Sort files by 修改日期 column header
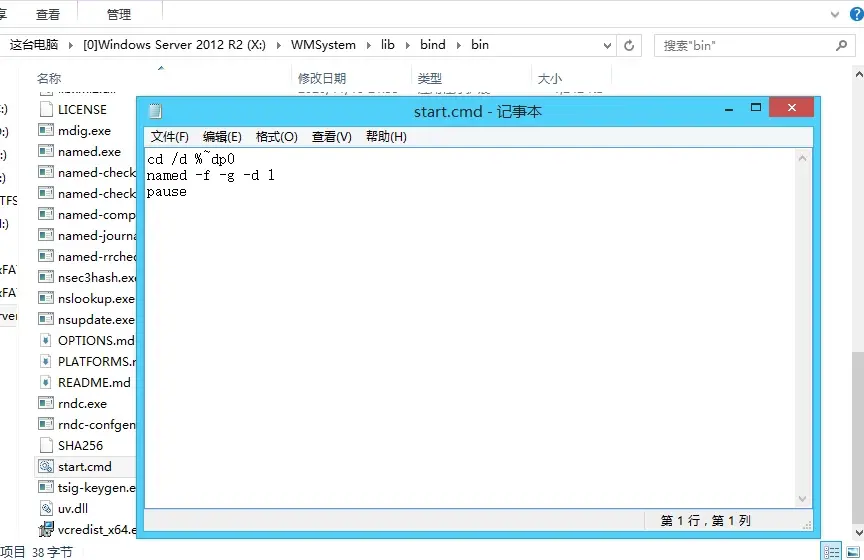Screen dimensions: 864x560 coord(322,78)
